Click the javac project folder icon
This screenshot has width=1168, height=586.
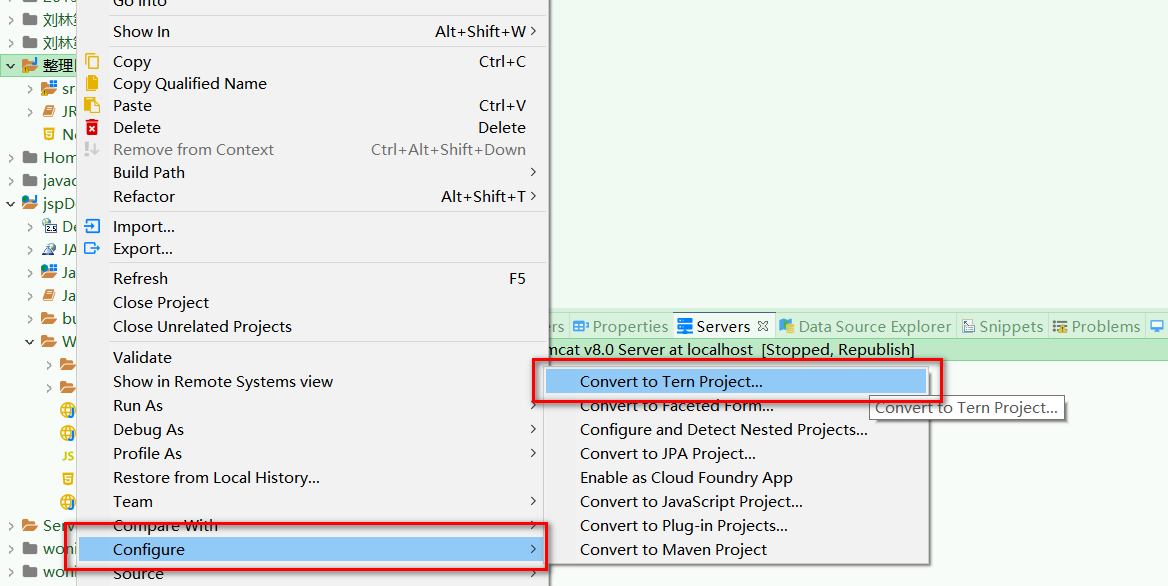pyautogui.click(x=30, y=180)
